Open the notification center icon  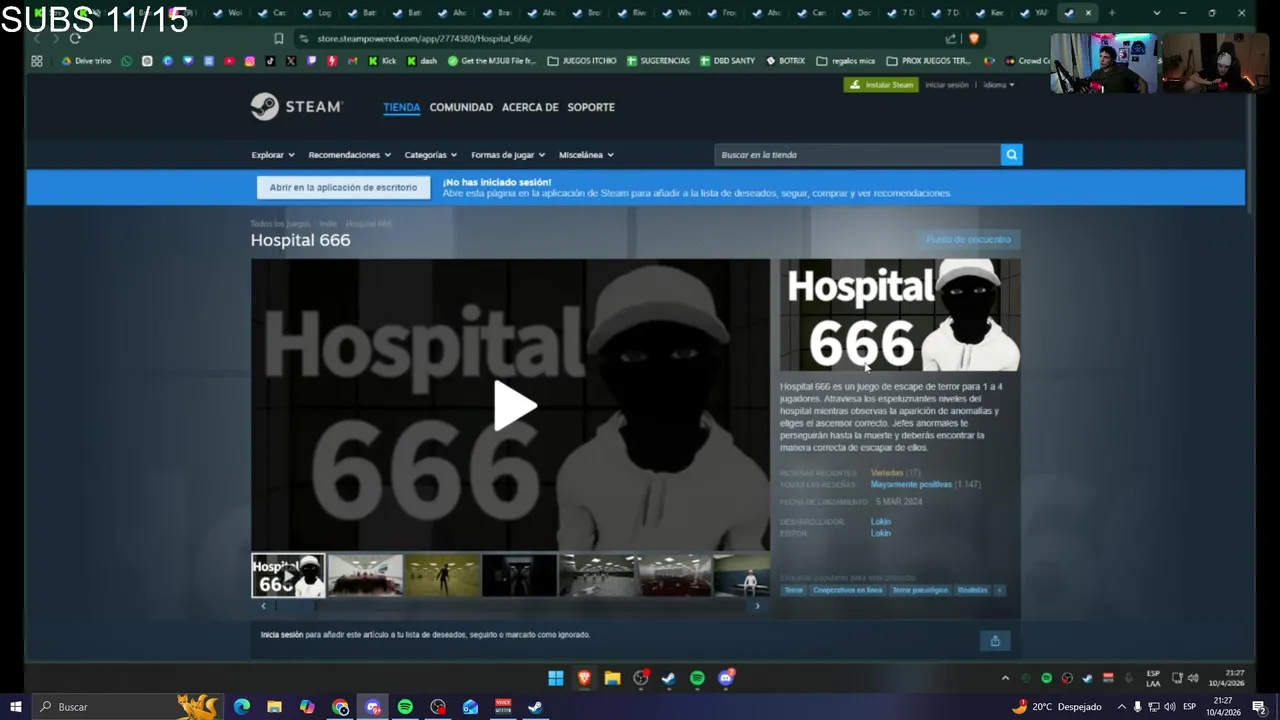click(1259, 707)
